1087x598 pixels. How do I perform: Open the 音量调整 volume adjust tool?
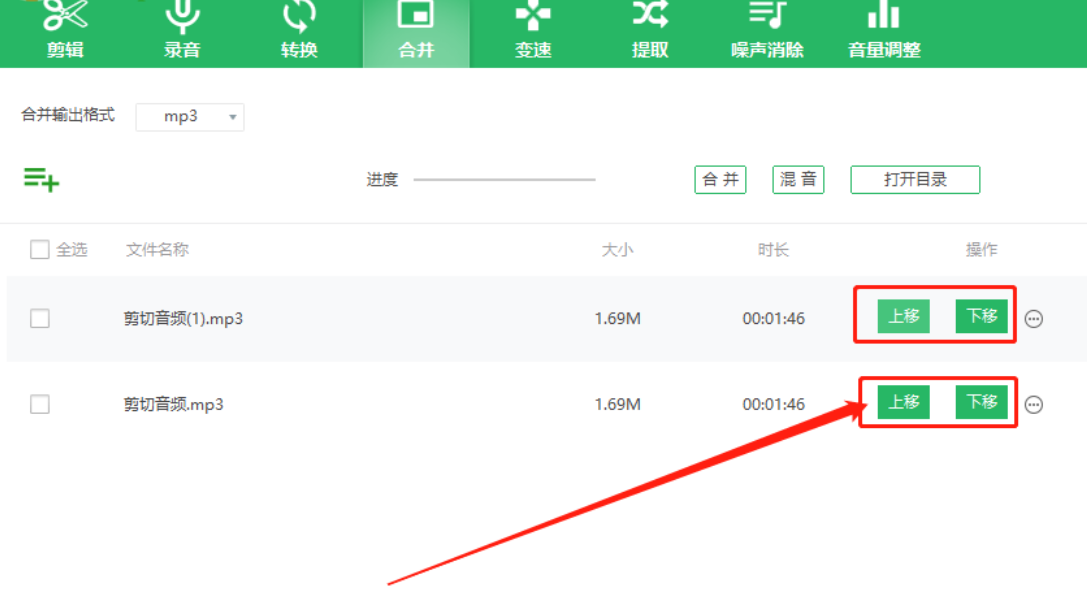pyautogui.click(x=884, y=30)
